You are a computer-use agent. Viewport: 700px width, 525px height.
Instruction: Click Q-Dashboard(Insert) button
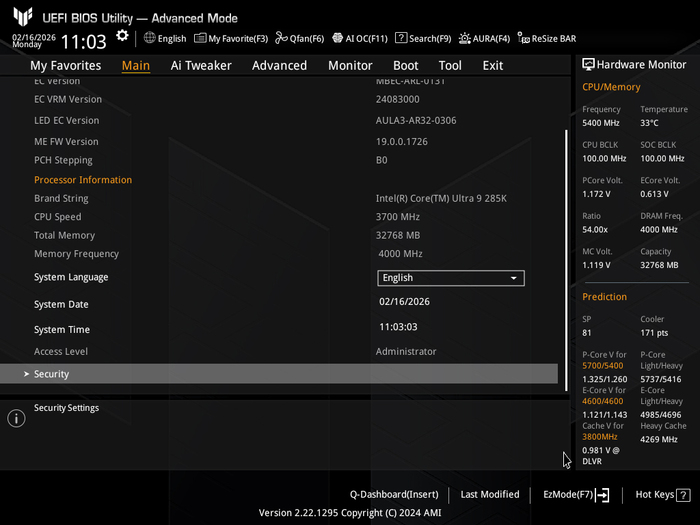tap(394, 494)
